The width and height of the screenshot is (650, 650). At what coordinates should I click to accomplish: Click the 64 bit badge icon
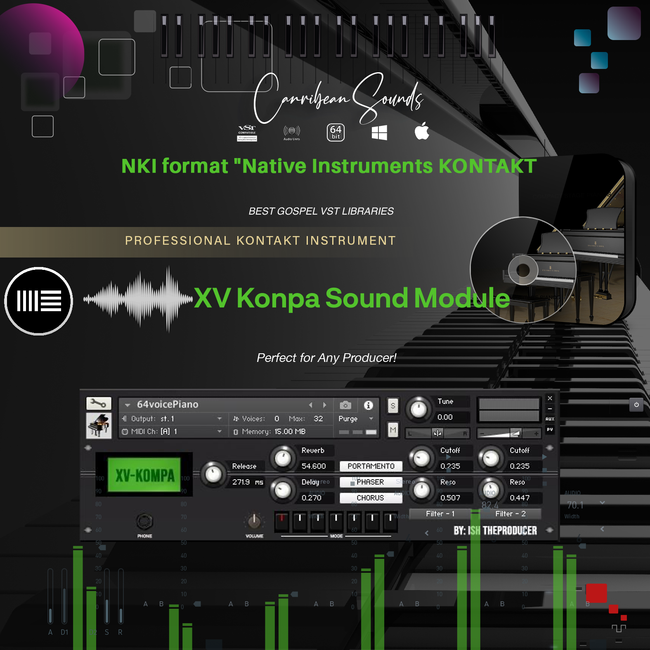coord(336,132)
